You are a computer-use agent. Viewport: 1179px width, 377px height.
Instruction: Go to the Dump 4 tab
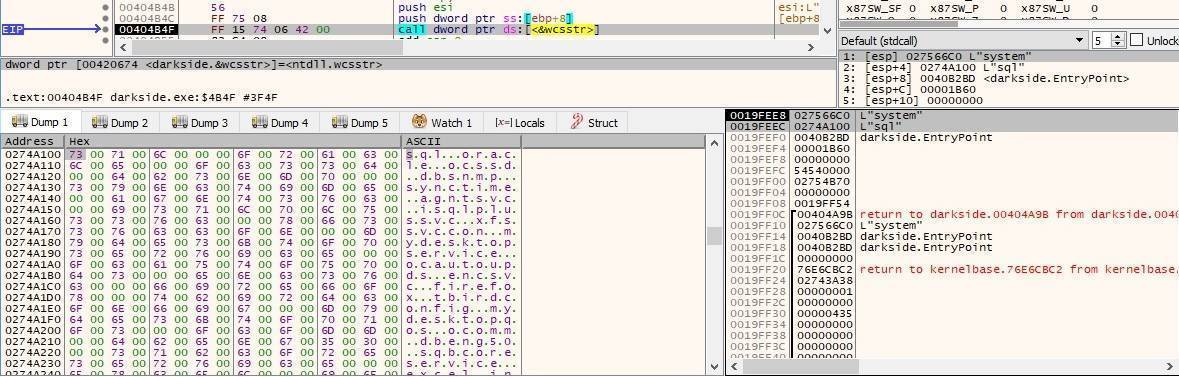click(x=280, y=123)
